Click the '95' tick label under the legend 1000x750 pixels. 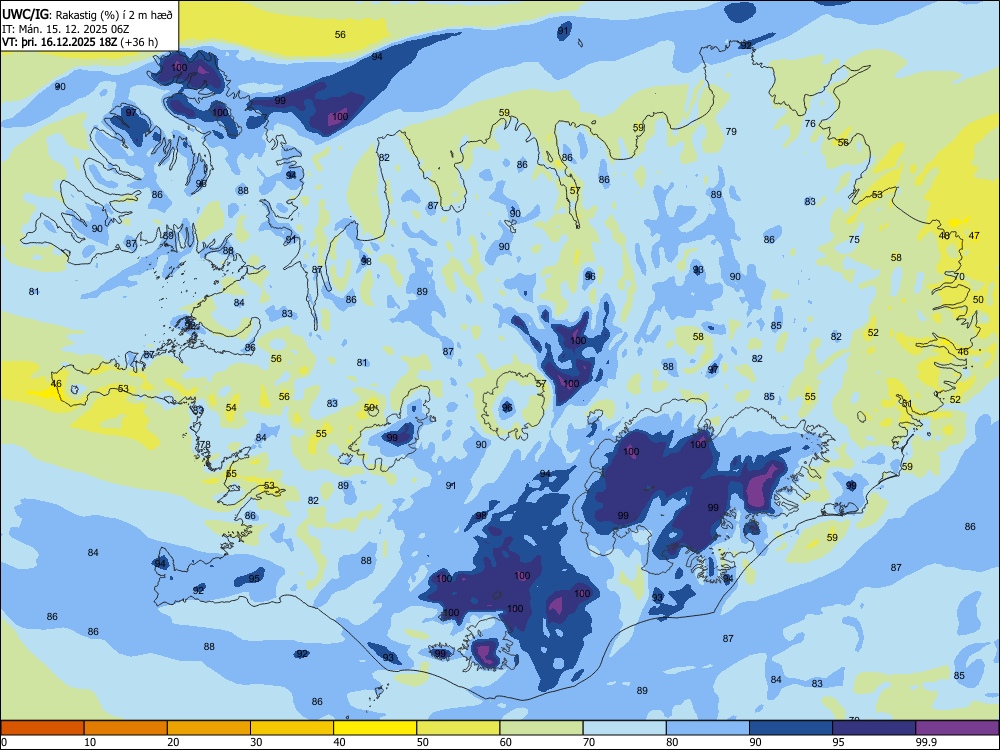pos(839,742)
